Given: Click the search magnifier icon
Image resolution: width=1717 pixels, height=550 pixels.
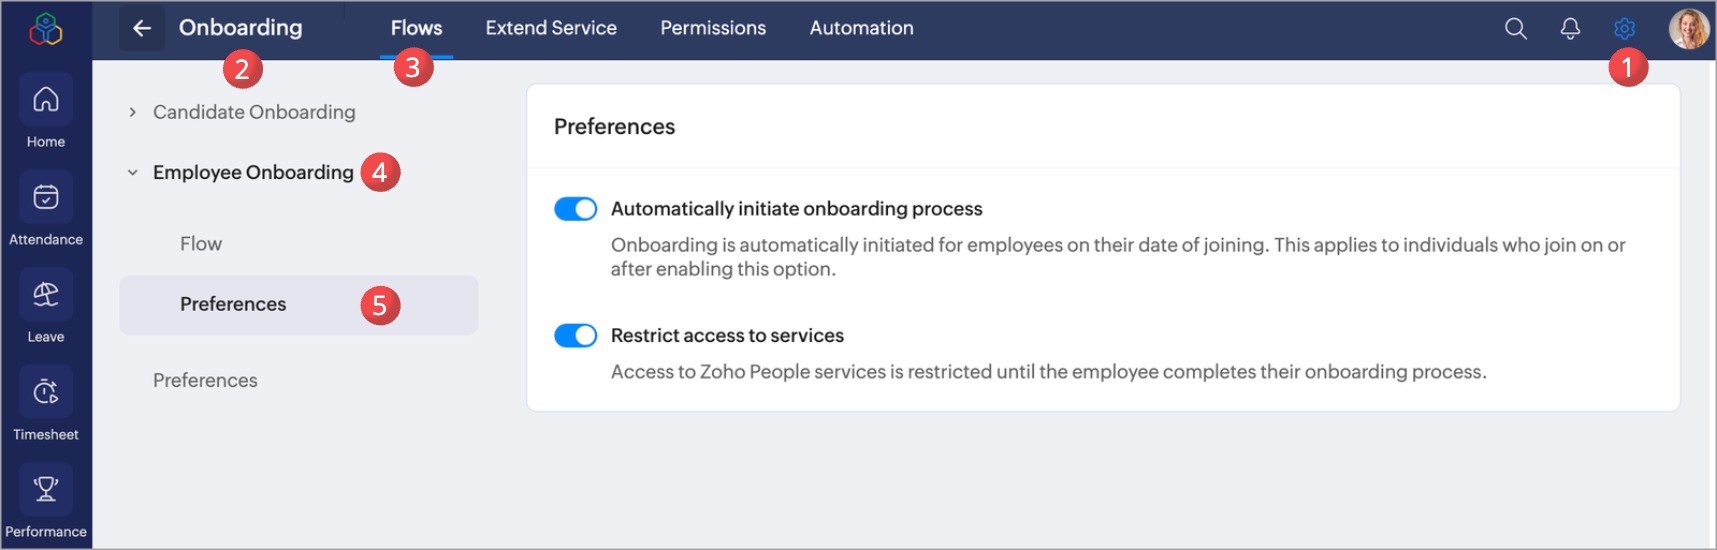Looking at the screenshot, I should (1515, 29).
